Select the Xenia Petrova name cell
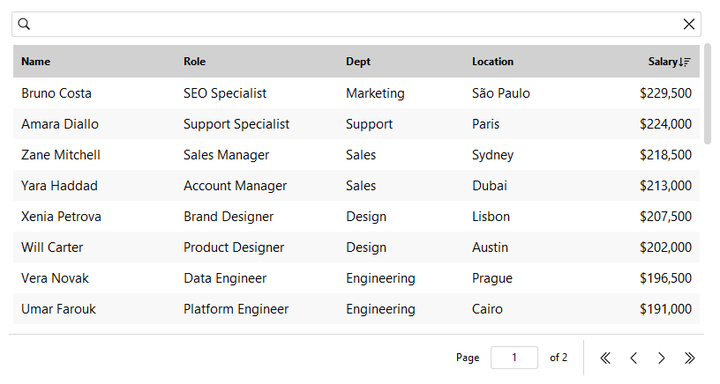The image size is (720, 384). 61,216
